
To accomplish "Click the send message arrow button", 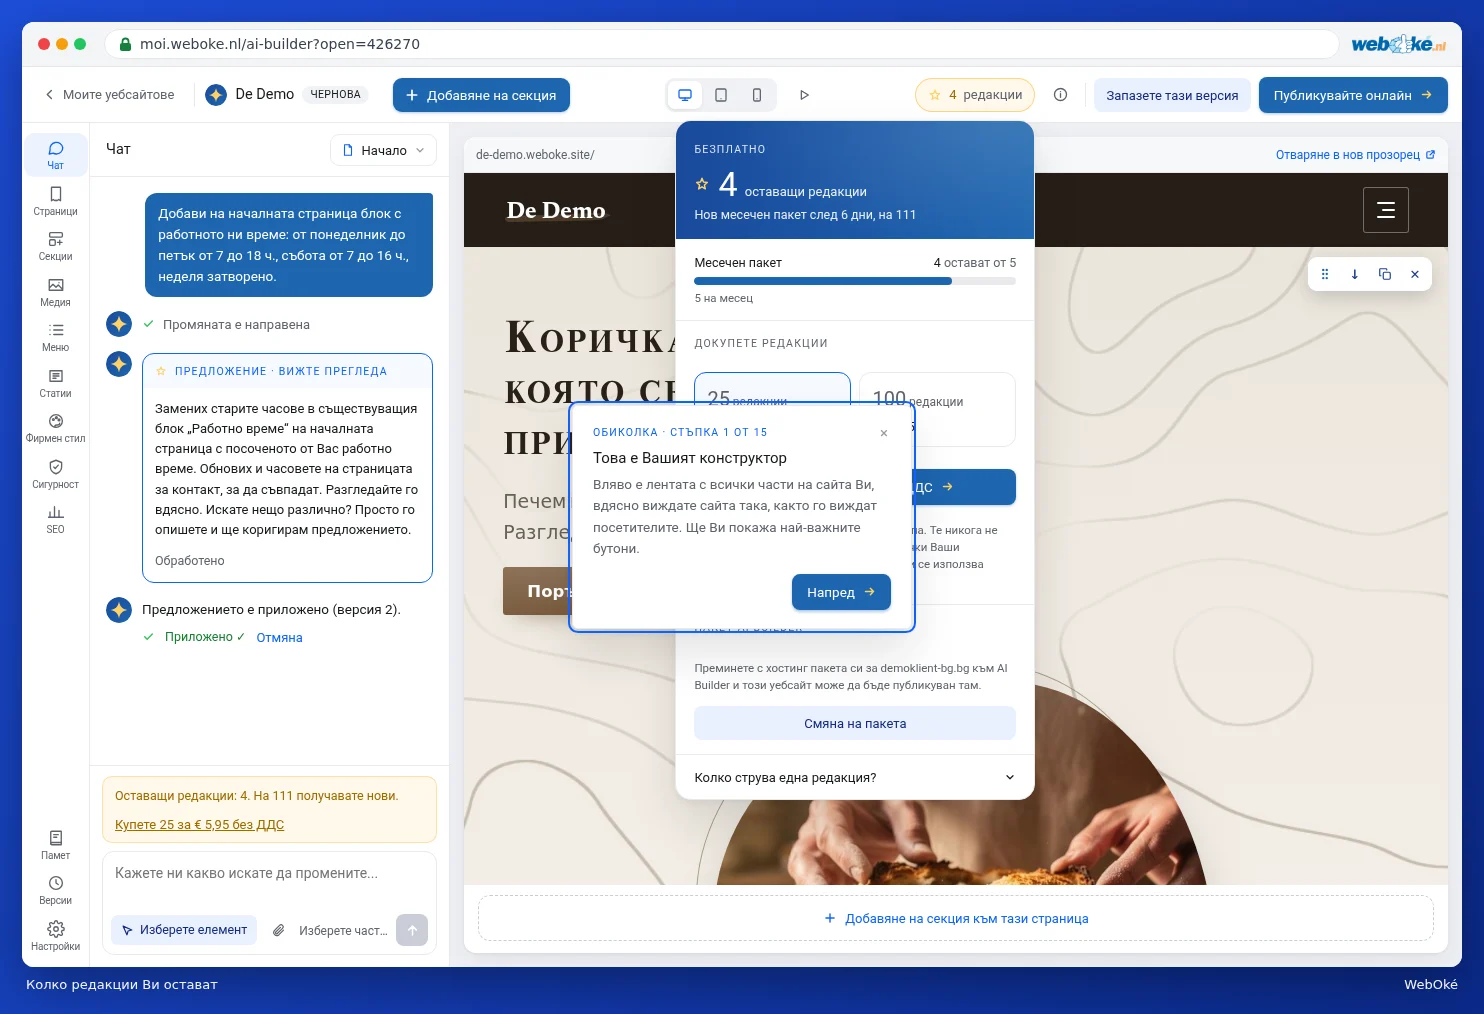I will click(x=412, y=930).
